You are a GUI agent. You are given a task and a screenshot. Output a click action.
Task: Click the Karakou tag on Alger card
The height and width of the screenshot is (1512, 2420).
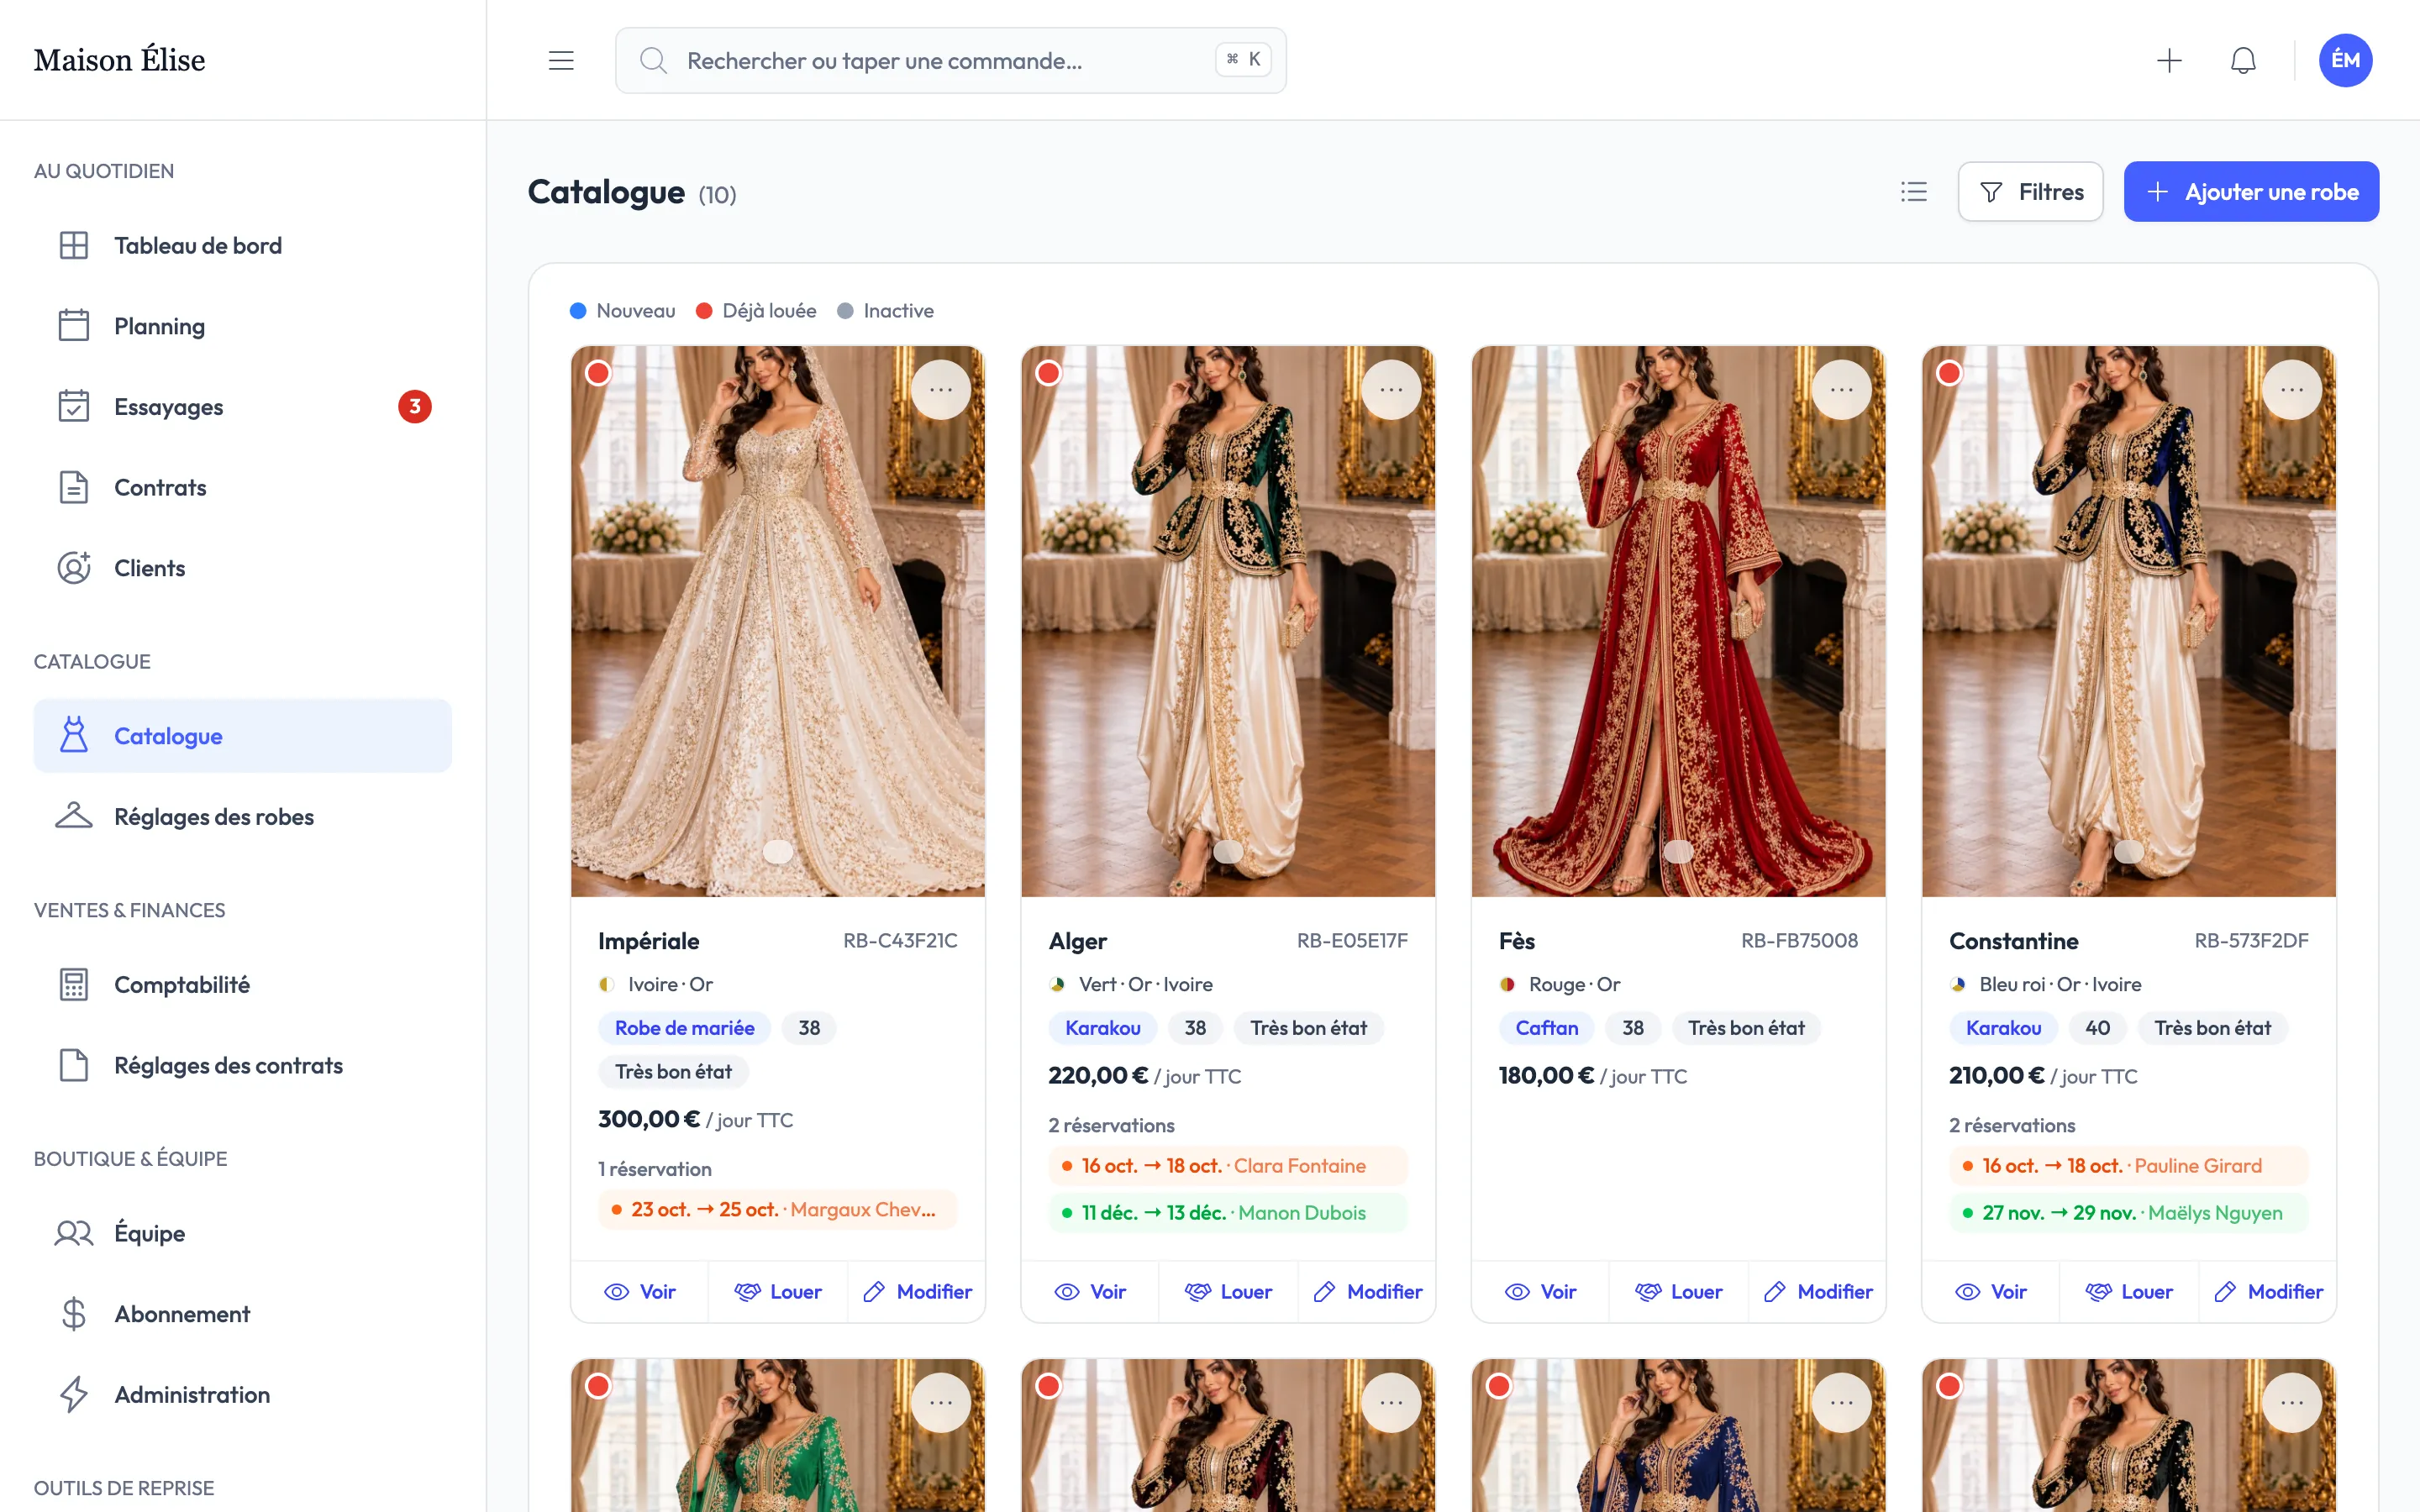click(1103, 1028)
